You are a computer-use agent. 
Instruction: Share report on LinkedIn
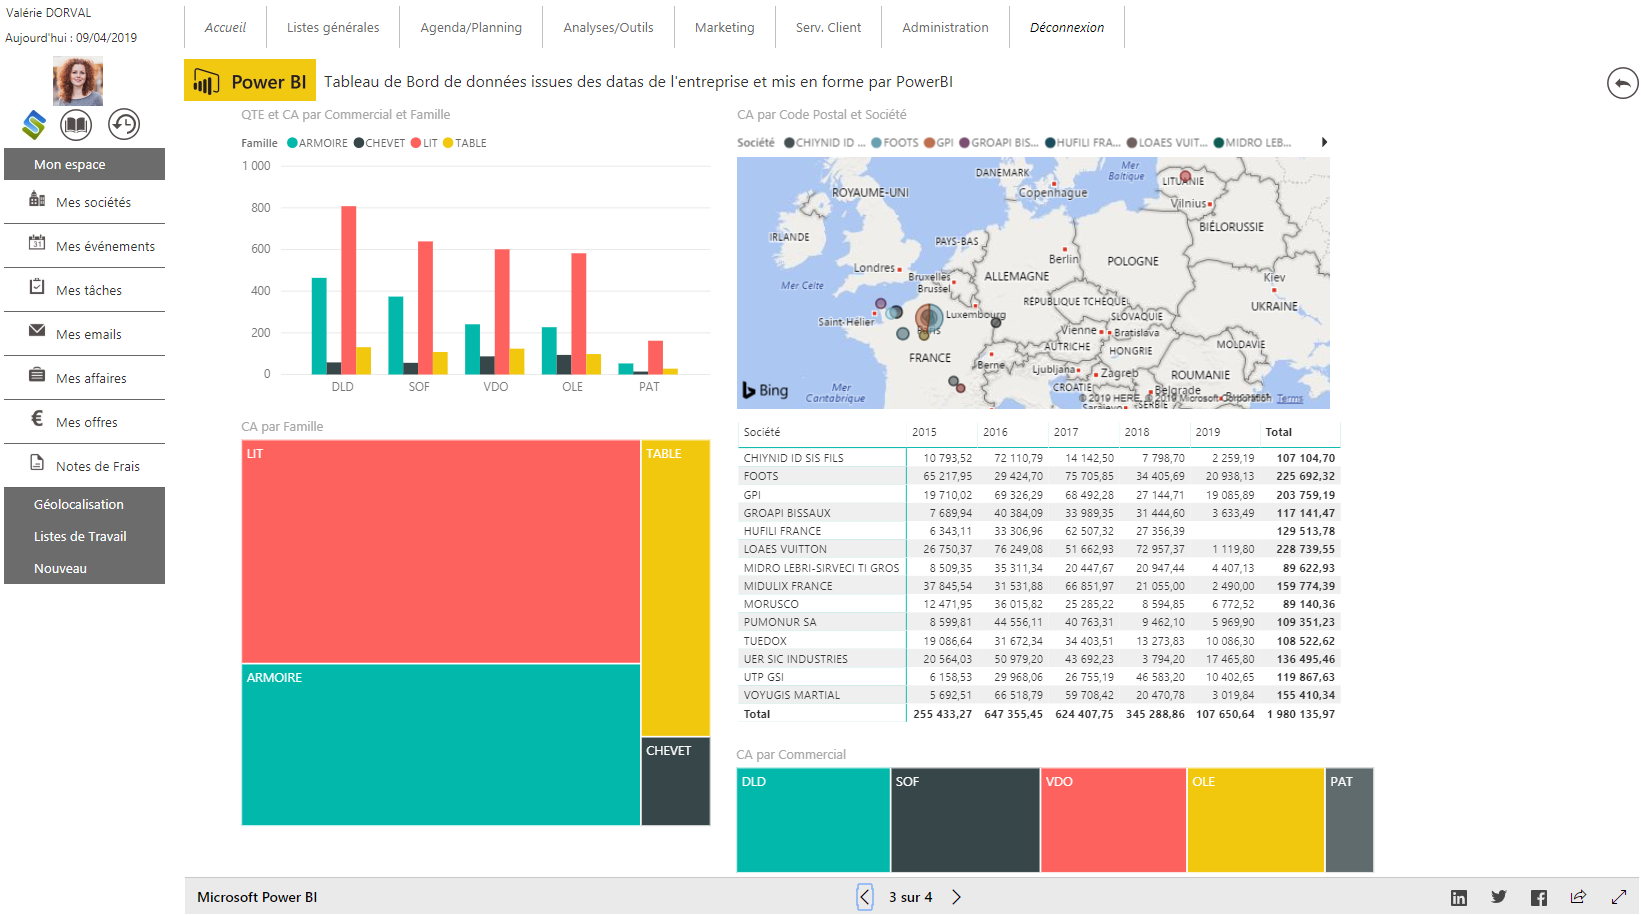[x=1459, y=898]
